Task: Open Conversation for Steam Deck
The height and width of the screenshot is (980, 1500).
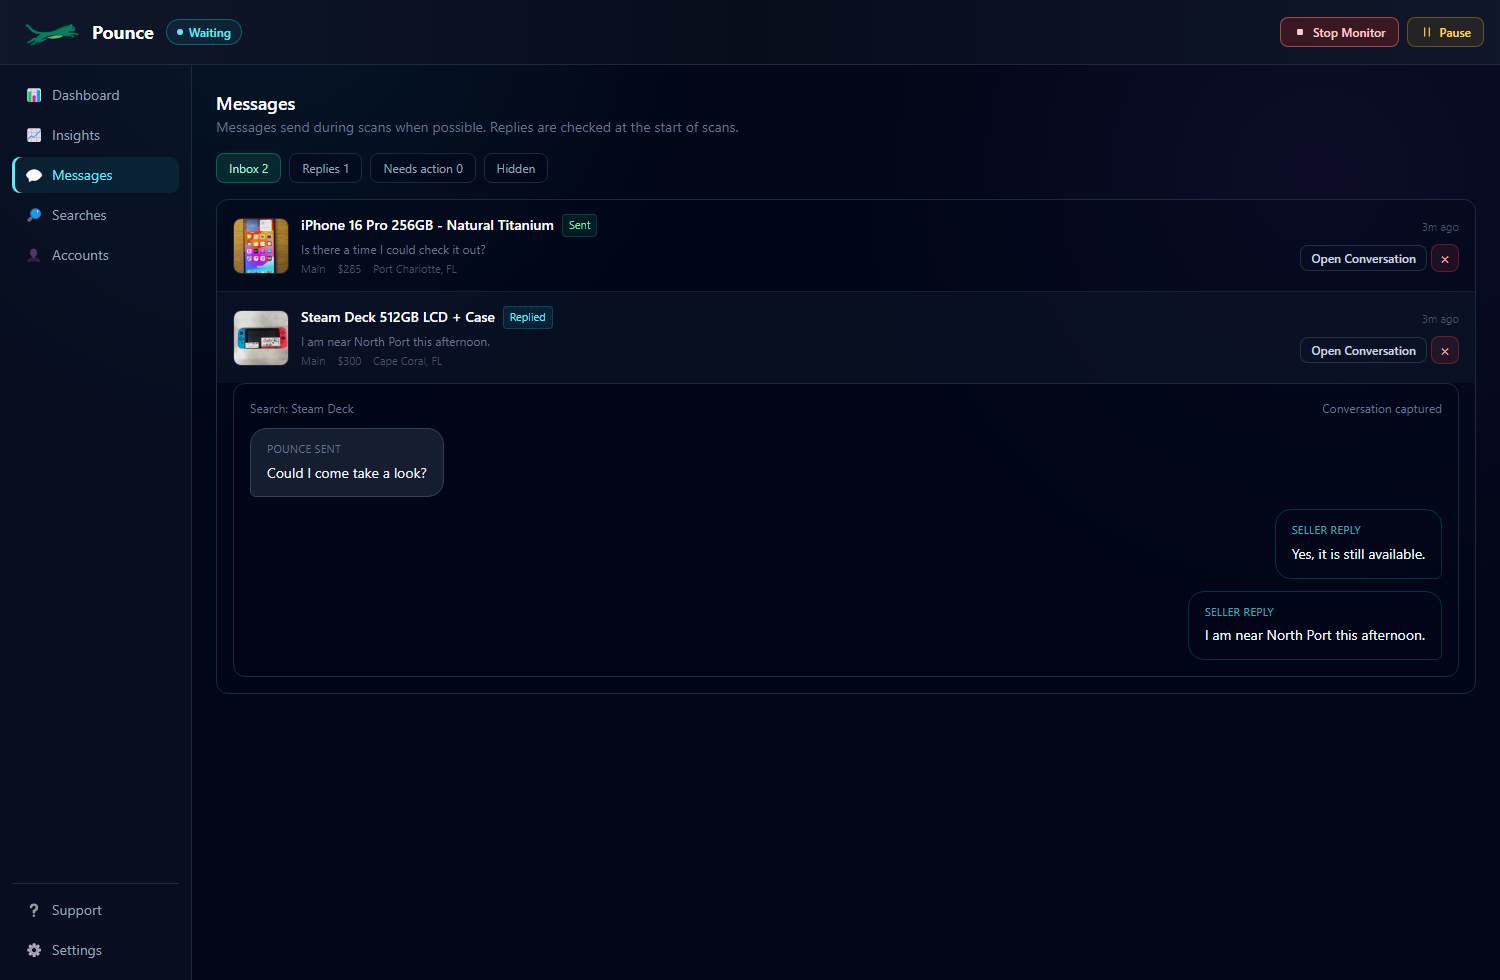Action: pyautogui.click(x=1363, y=351)
